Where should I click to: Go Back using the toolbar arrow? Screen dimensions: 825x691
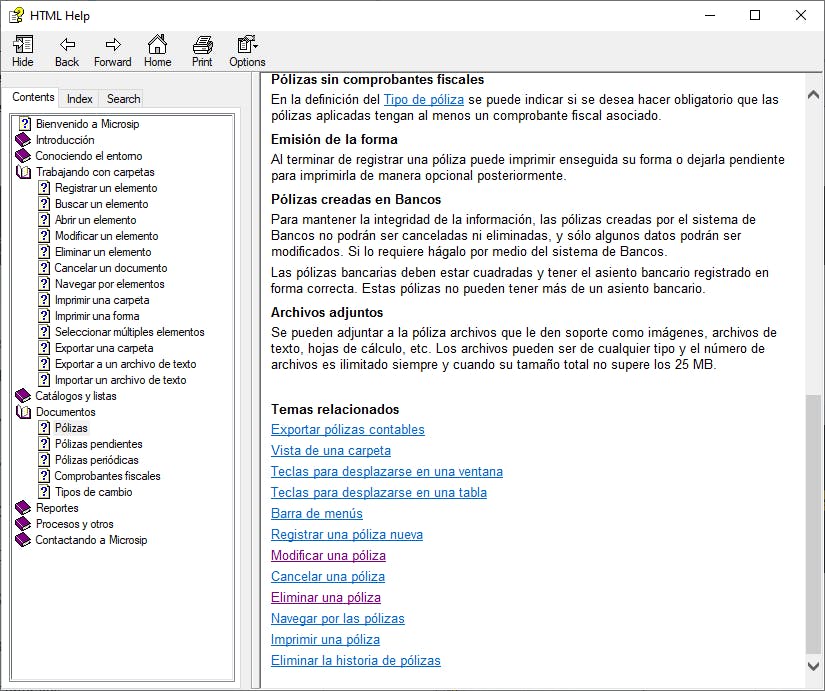67,45
